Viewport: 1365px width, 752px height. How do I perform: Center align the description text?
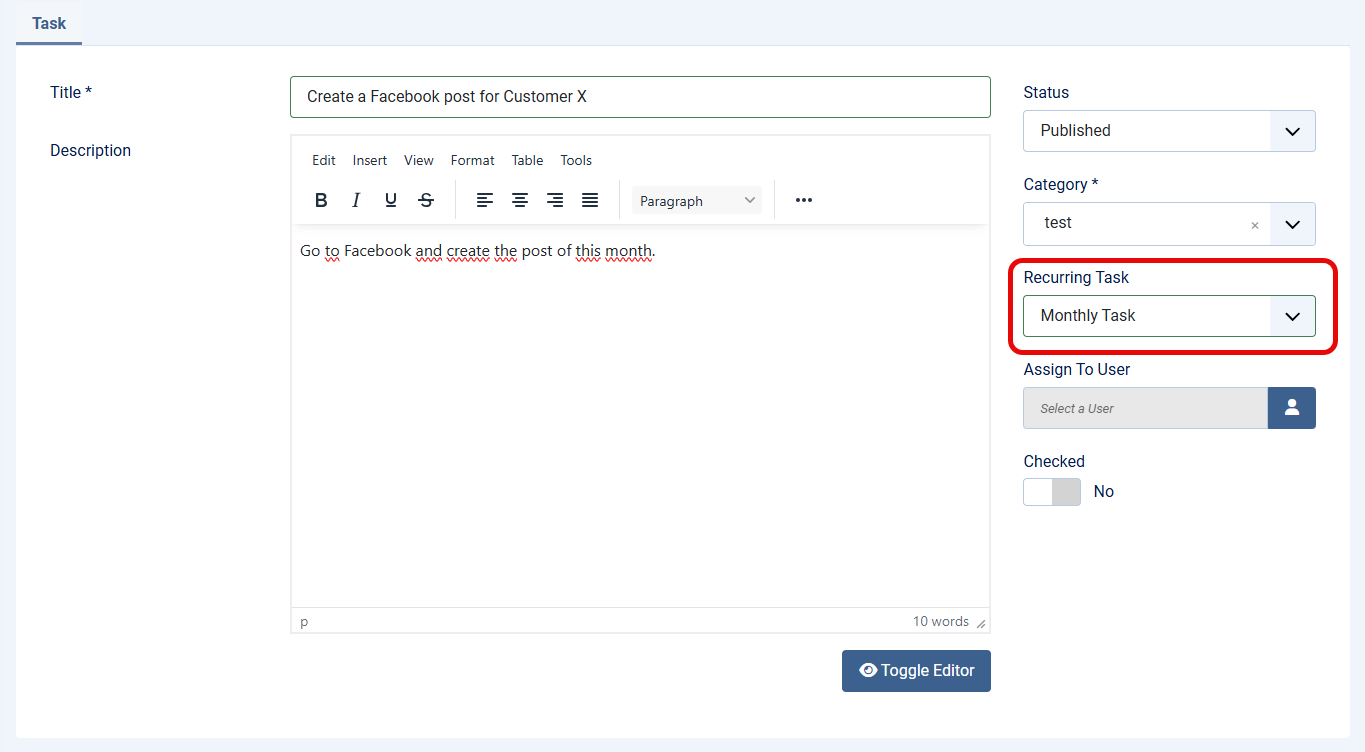(520, 200)
